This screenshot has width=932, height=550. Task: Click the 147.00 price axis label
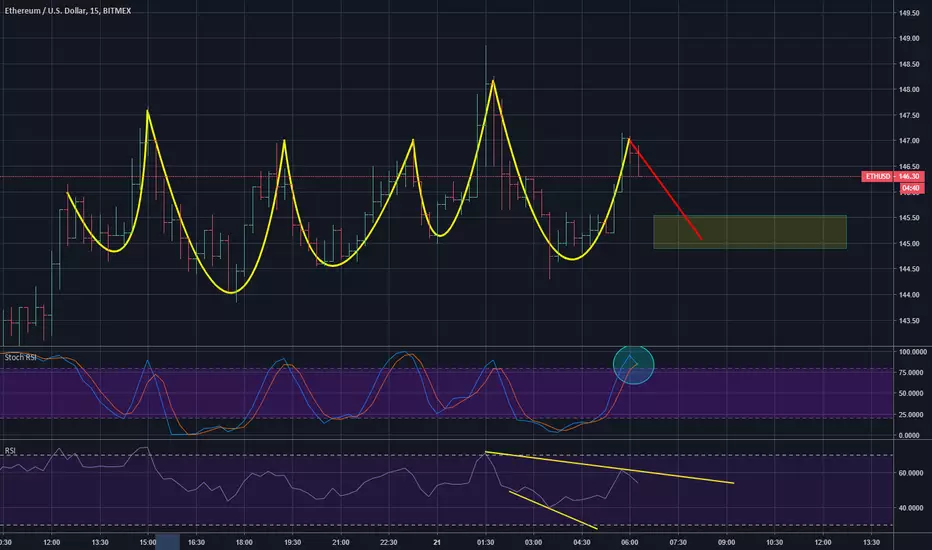pos(909,141)
